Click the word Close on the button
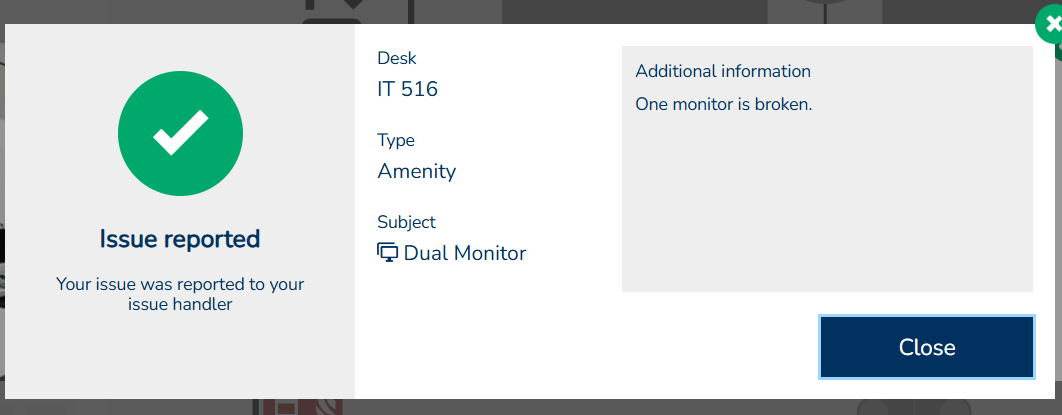 point(927,347)
